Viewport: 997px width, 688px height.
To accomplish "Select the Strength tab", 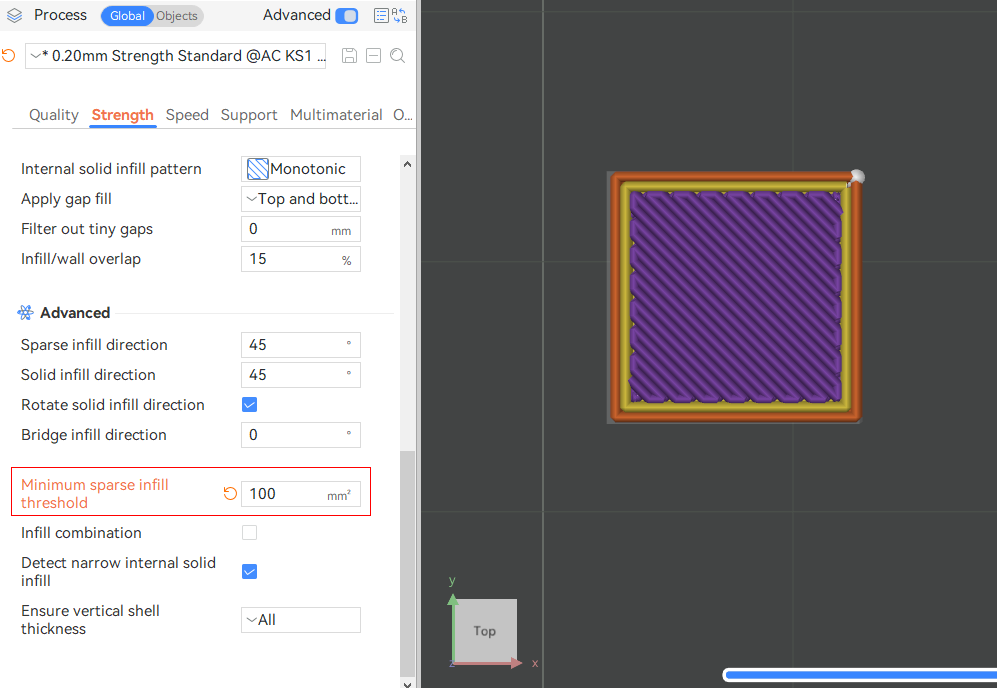I will [x=123, y=115].
